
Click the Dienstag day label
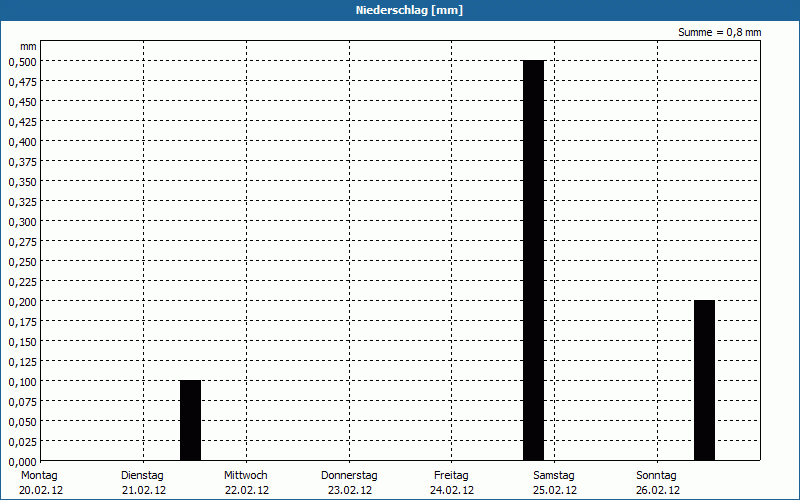[142, 475]
